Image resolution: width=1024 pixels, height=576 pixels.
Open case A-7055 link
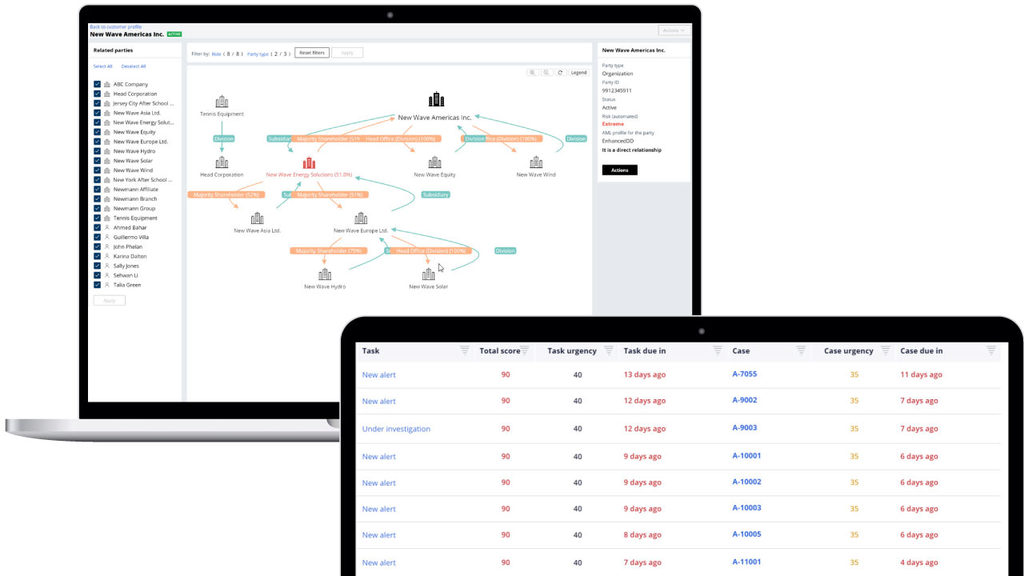(744, 374)
